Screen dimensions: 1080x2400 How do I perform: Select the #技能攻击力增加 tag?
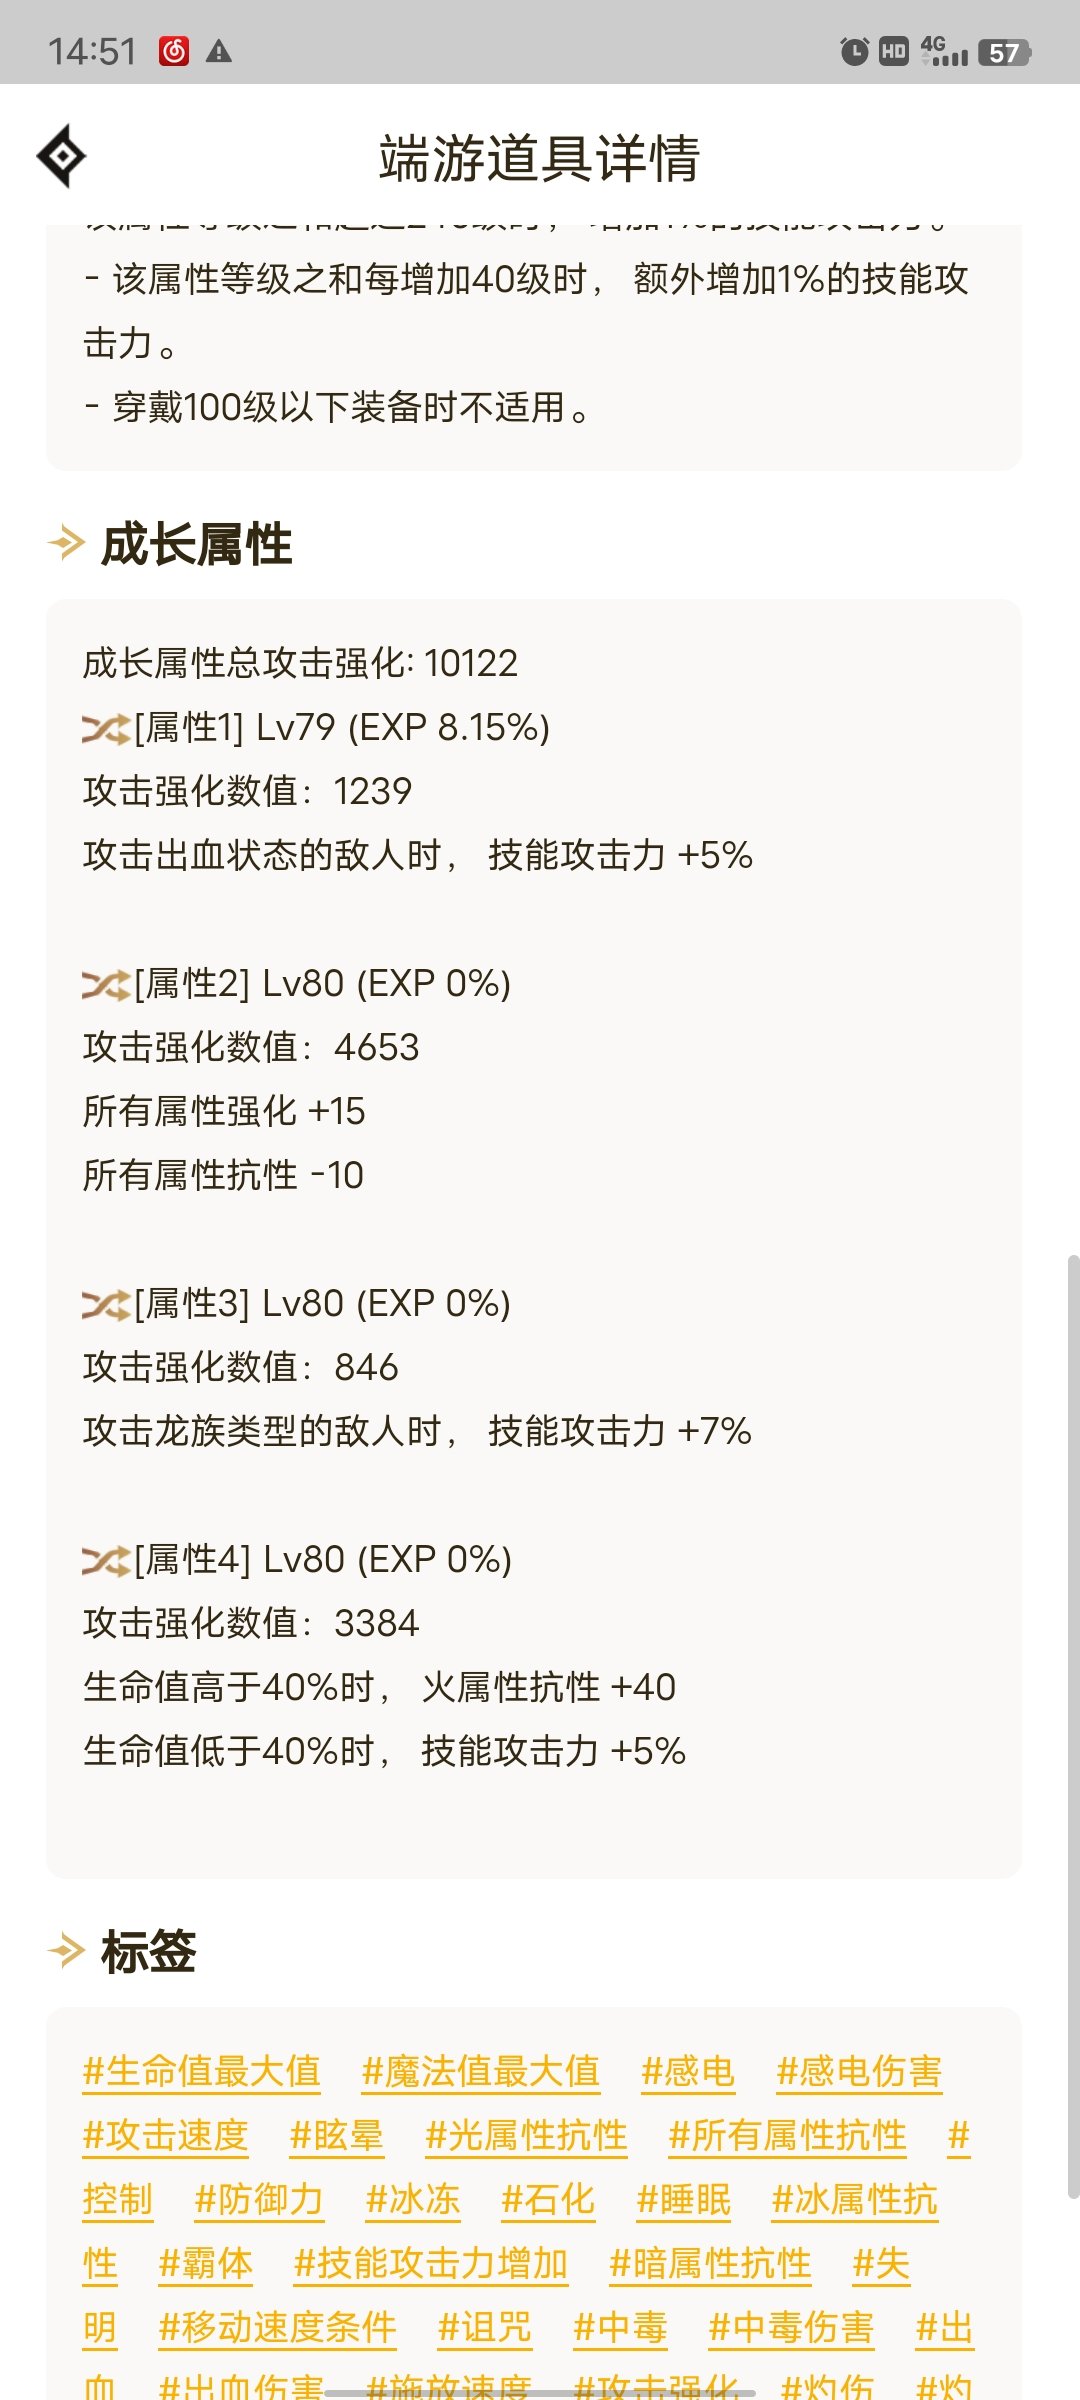430,2263
